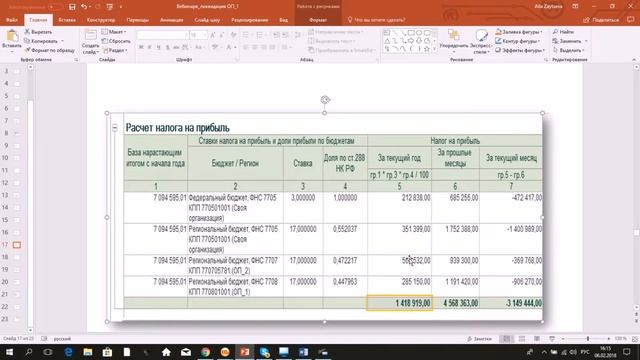
Task: Switch to Design (Конструктор) tab
Action: pos(101,20)
